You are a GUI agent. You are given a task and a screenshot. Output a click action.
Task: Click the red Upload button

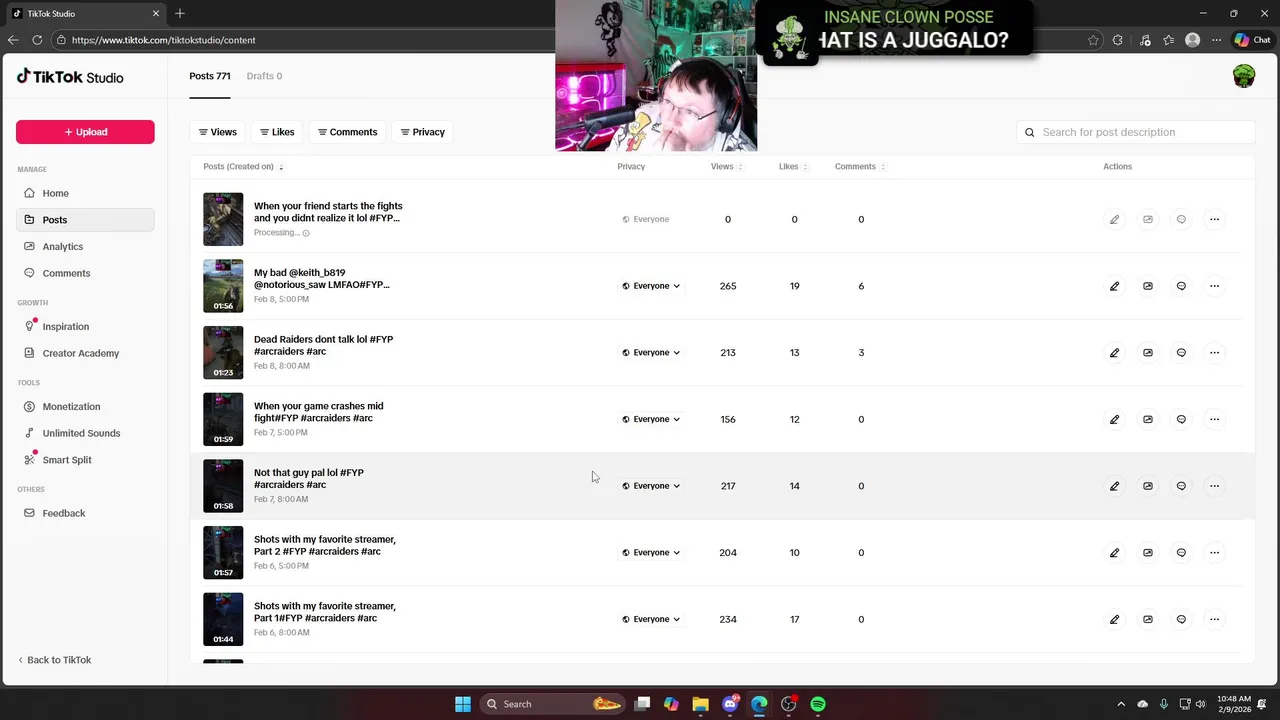pos(85,132)
